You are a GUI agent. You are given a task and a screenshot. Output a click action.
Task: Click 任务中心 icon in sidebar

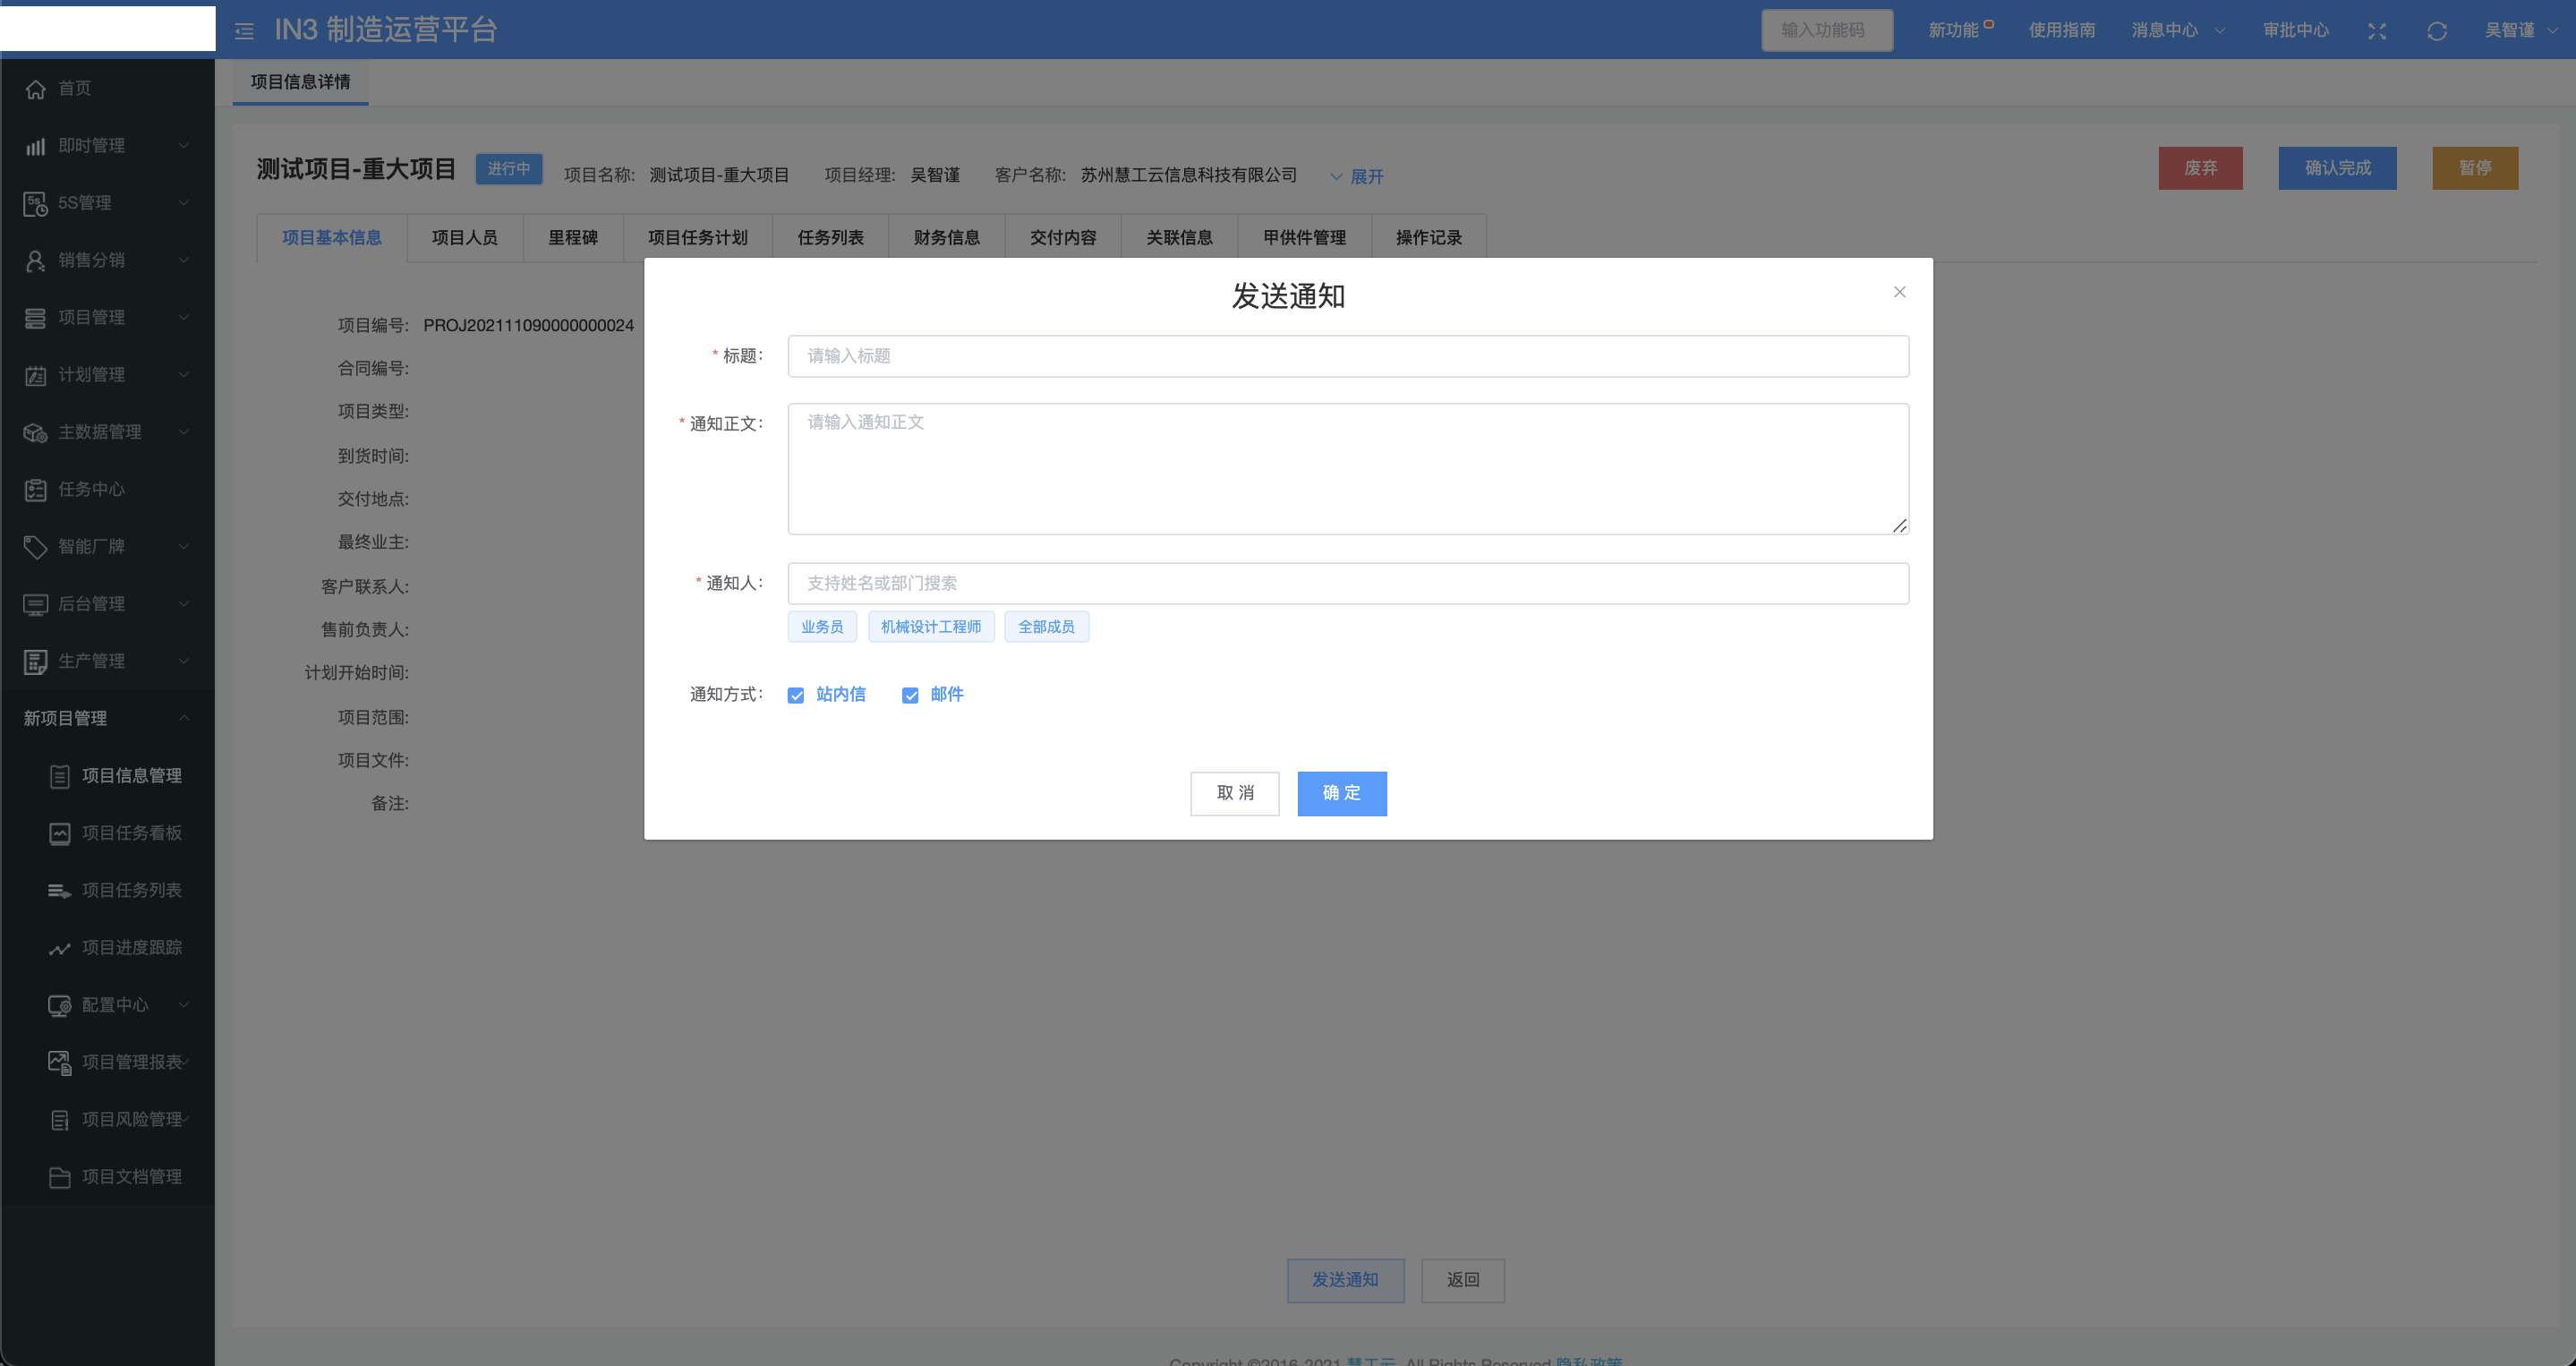36,490
